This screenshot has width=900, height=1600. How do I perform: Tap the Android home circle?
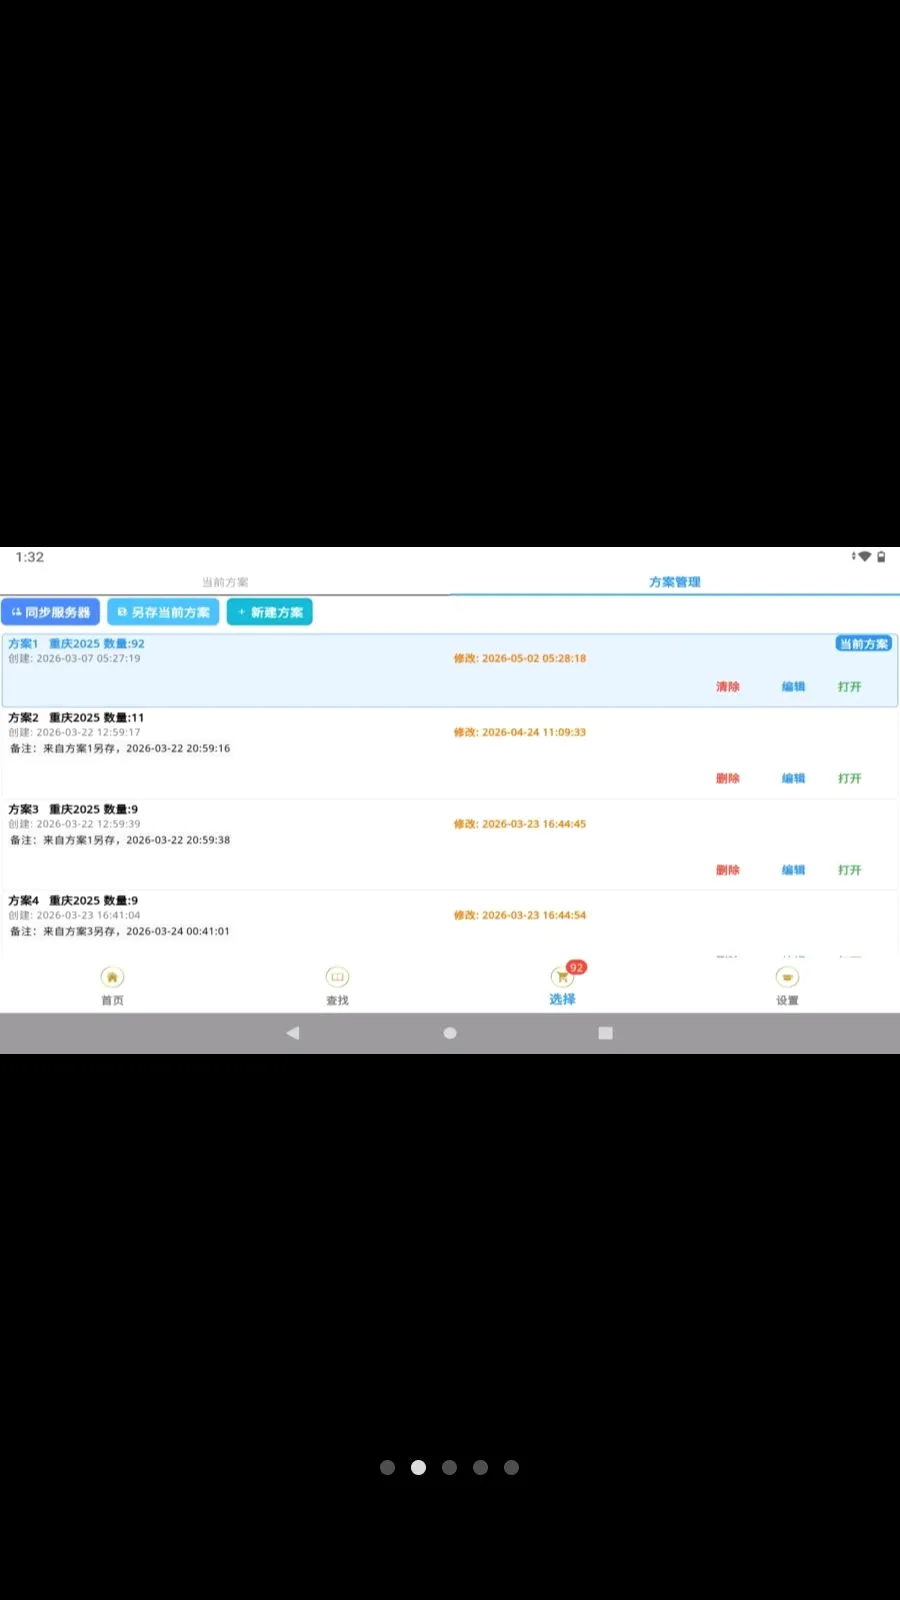450,1033
